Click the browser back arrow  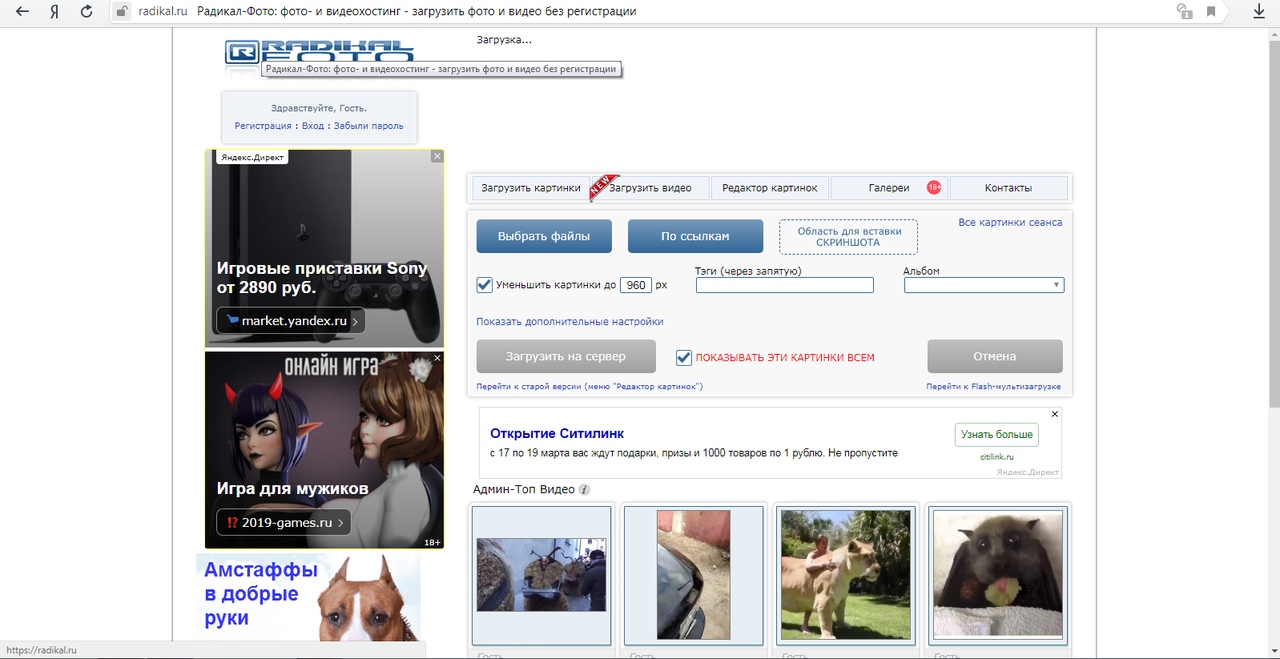point(22,12)
